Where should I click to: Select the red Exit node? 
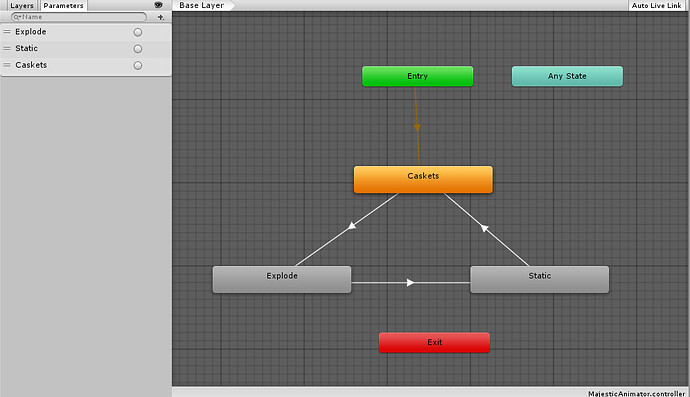pyautogui.click(x=434, y=342)
